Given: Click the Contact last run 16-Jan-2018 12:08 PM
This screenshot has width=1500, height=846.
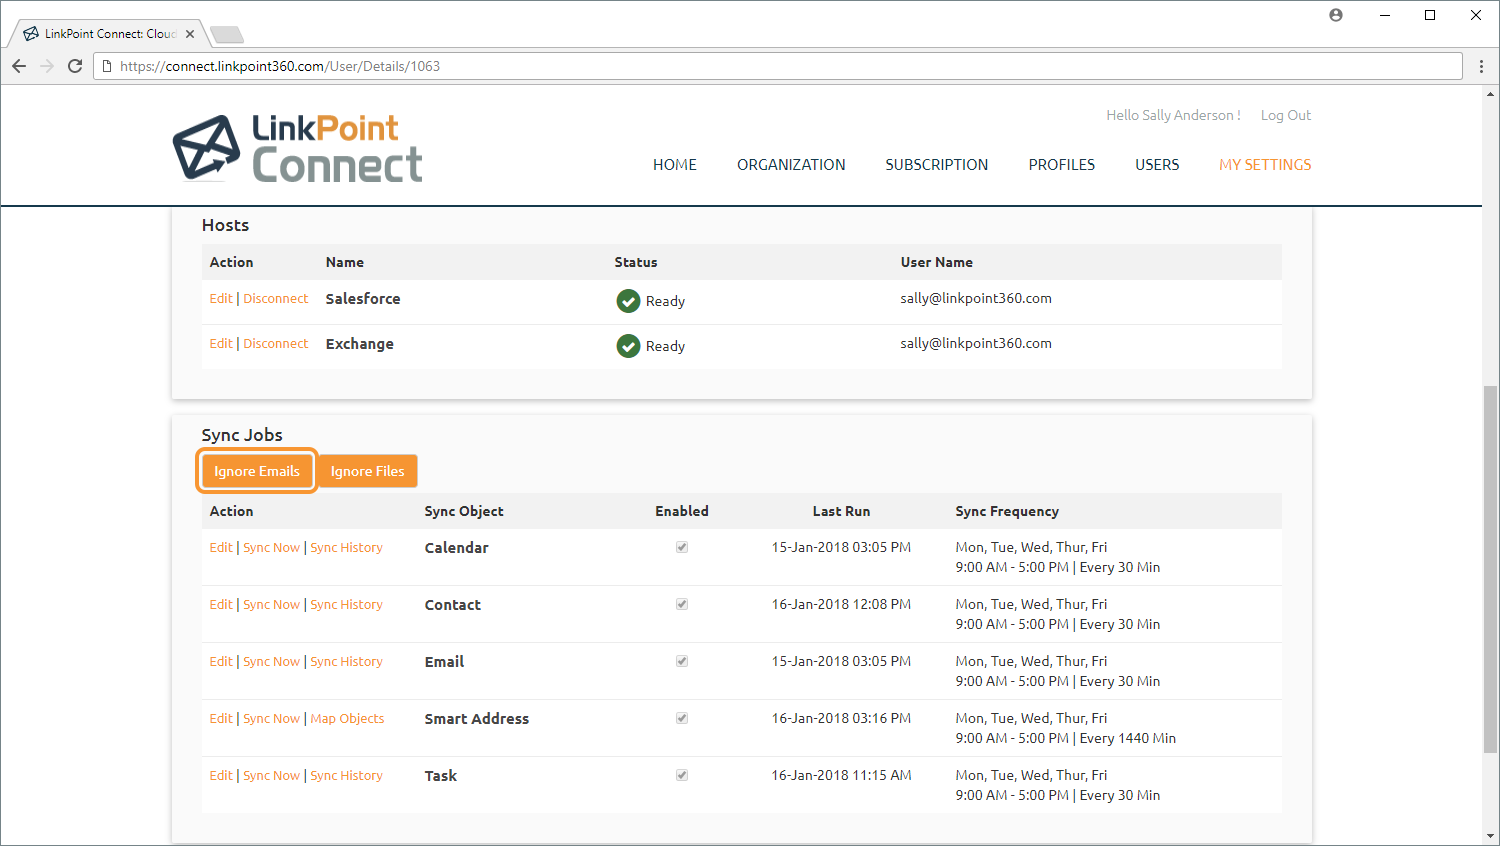Looking at the screenshot, I should [x=841, y=604].
